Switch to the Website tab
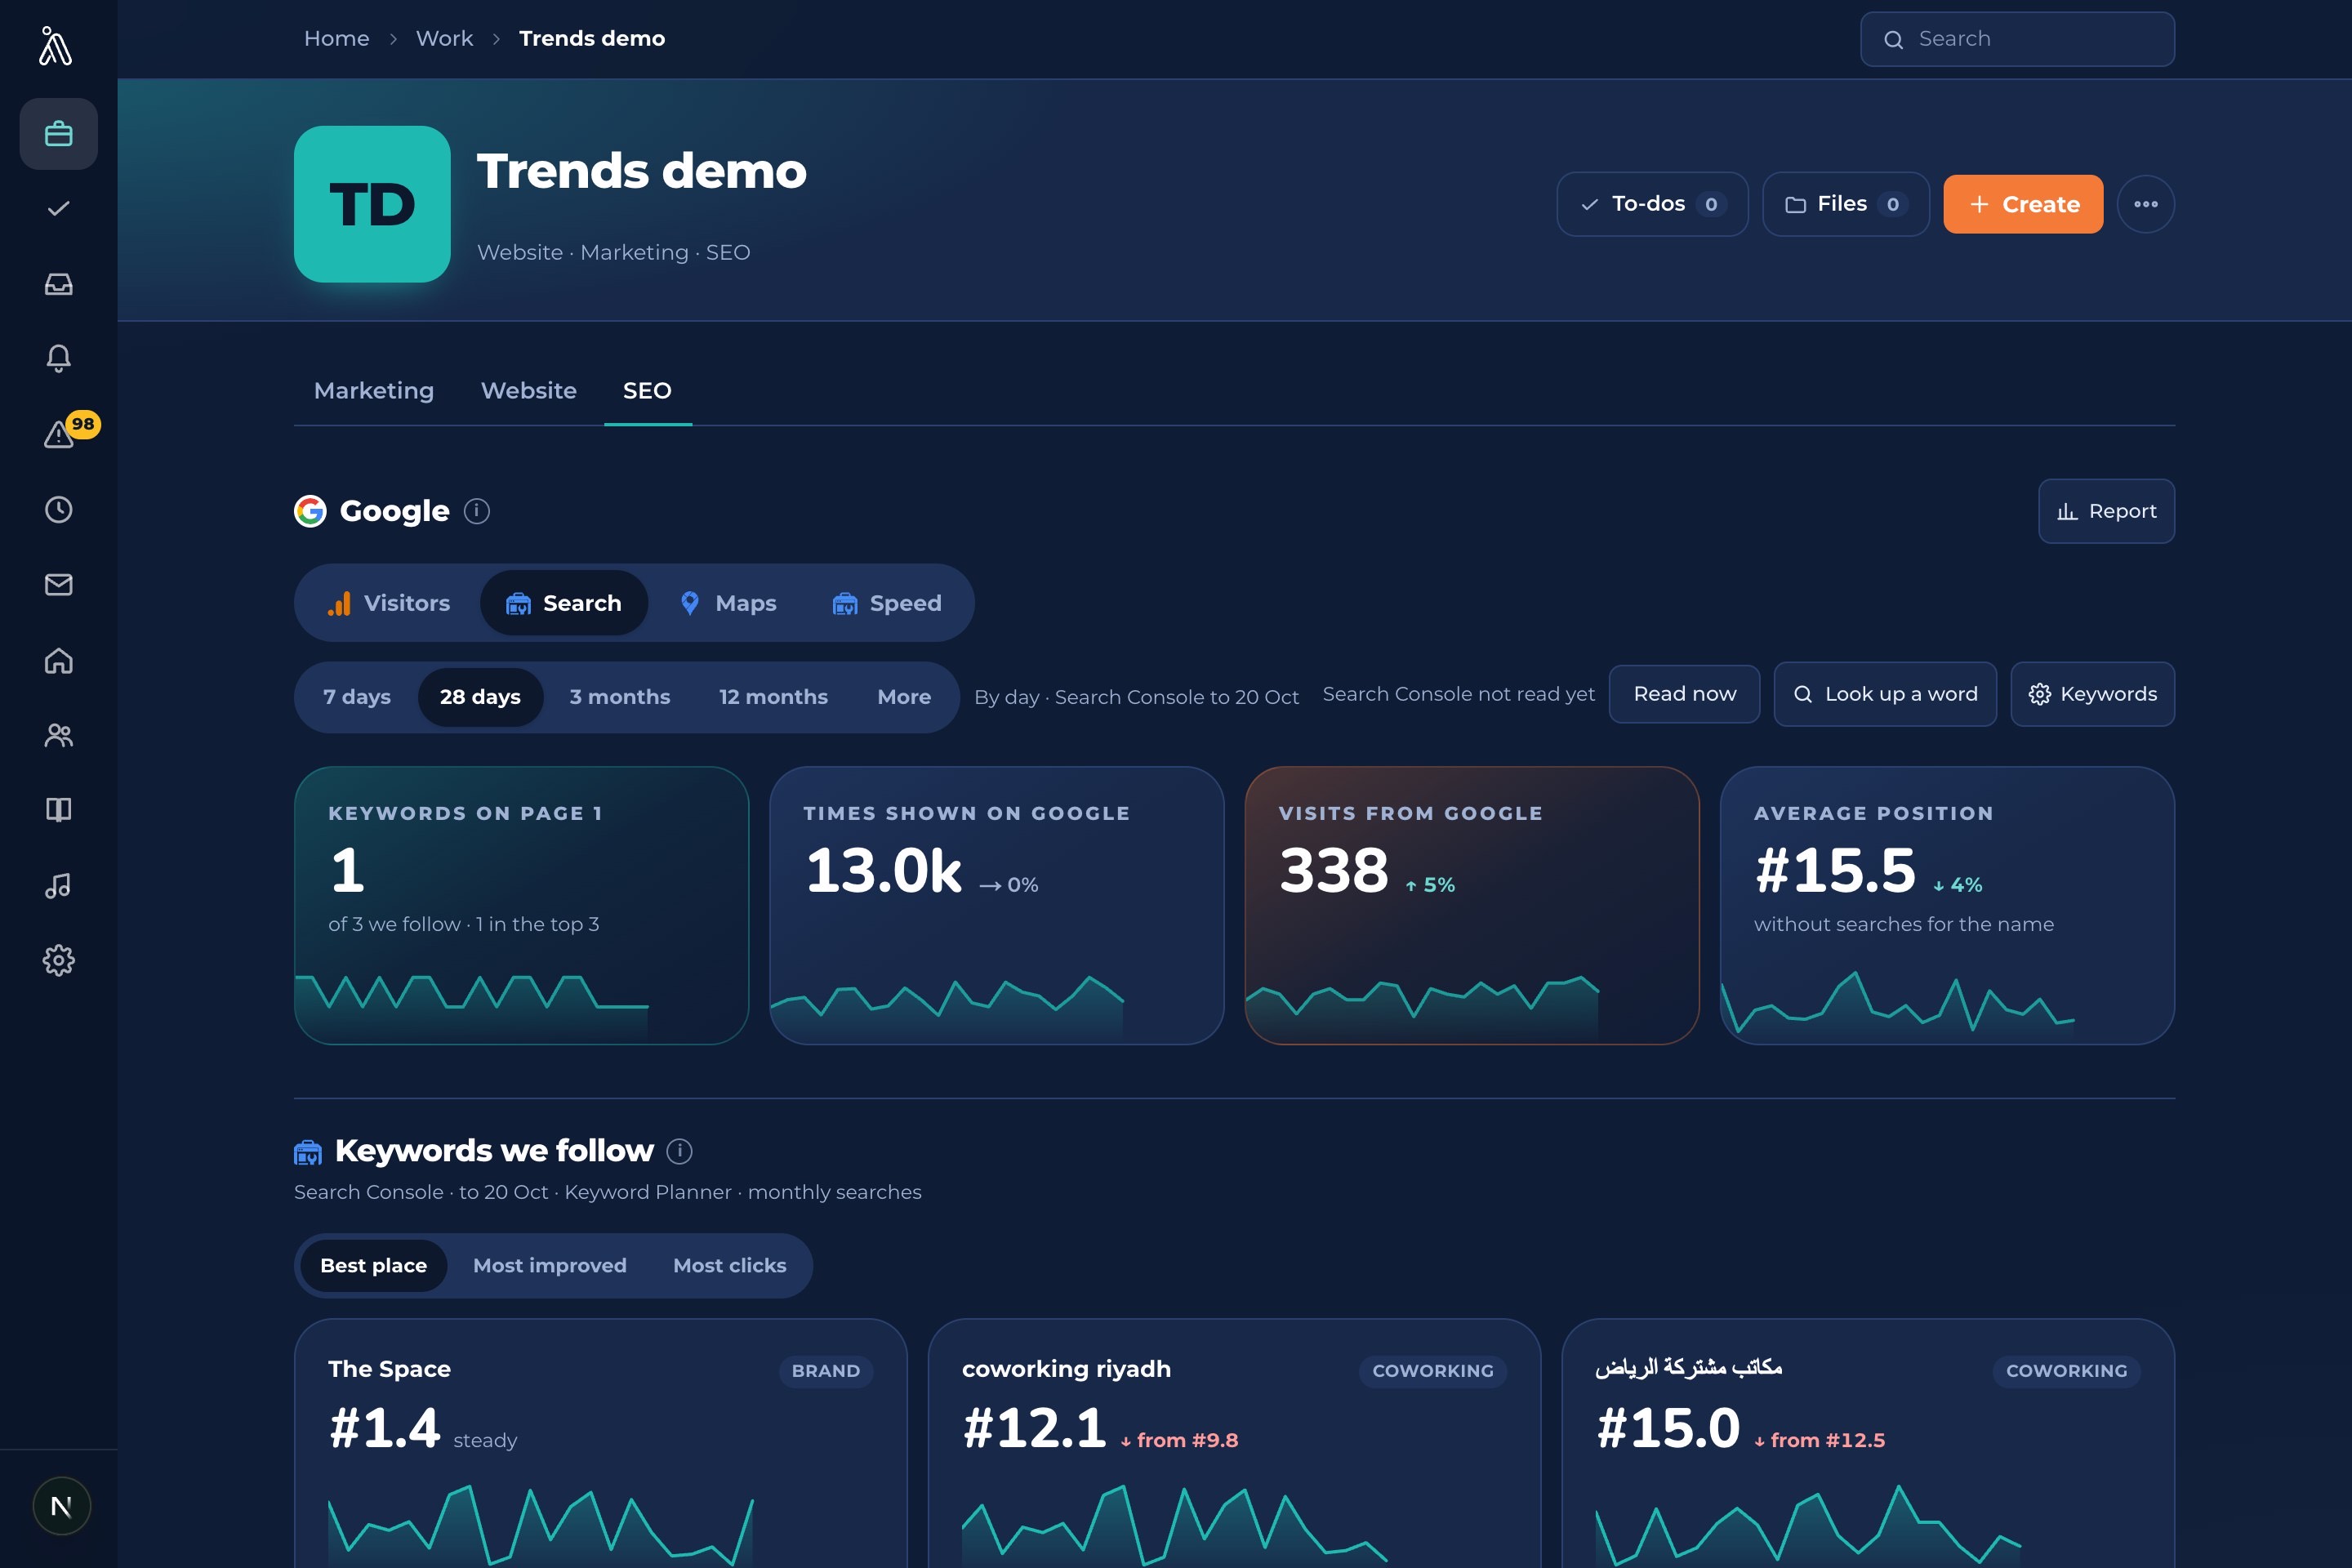This screenshot has width=2352, height=1568. point(529,391)
